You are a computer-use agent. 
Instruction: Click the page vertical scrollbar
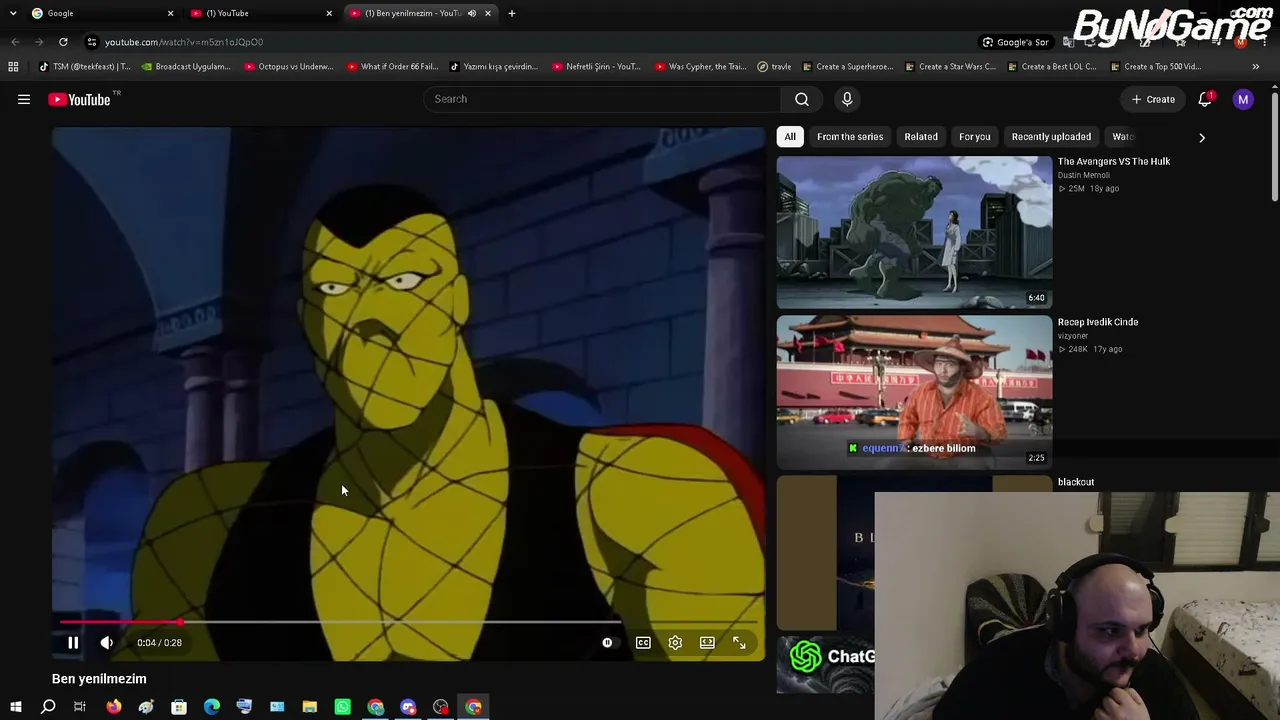coord(1275,145)
